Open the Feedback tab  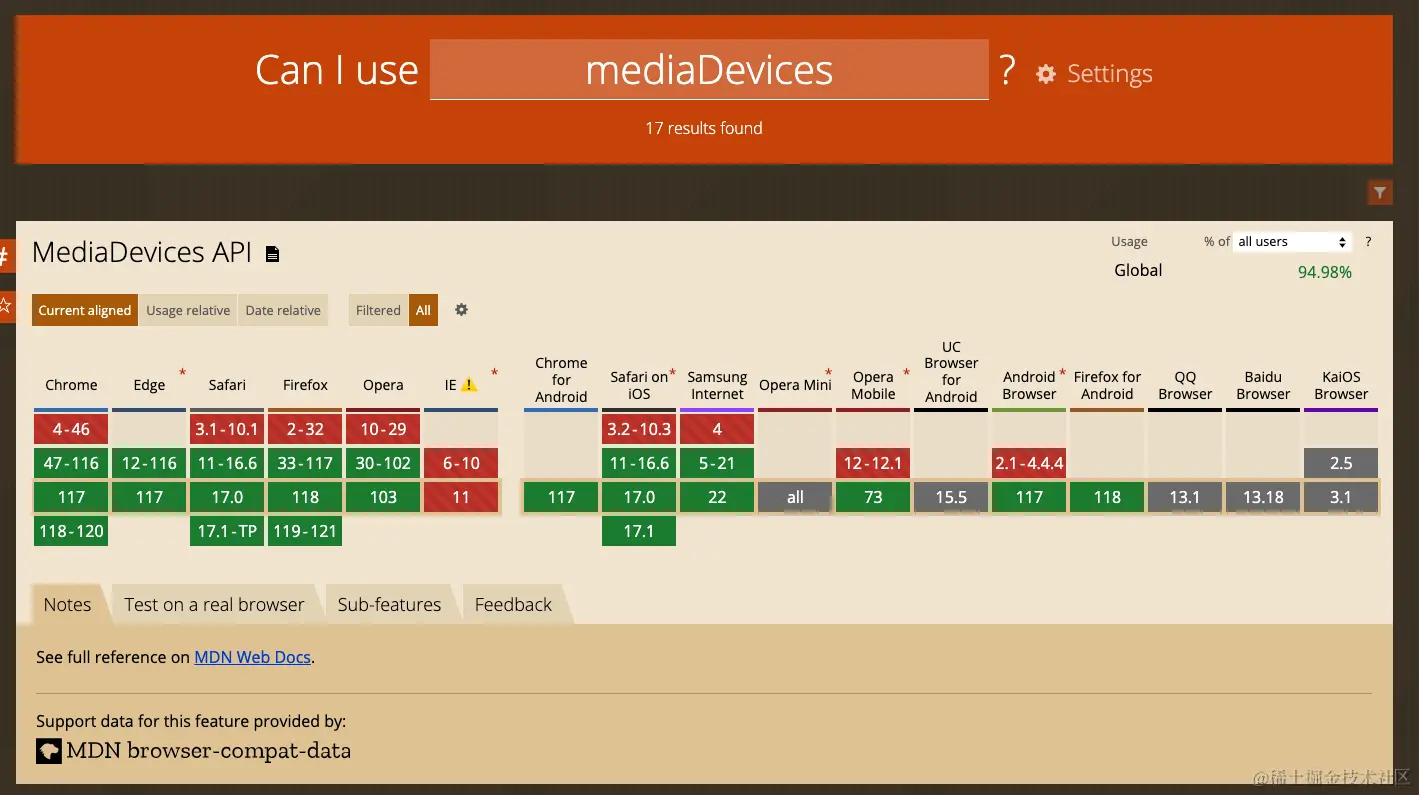click(513, 605)
